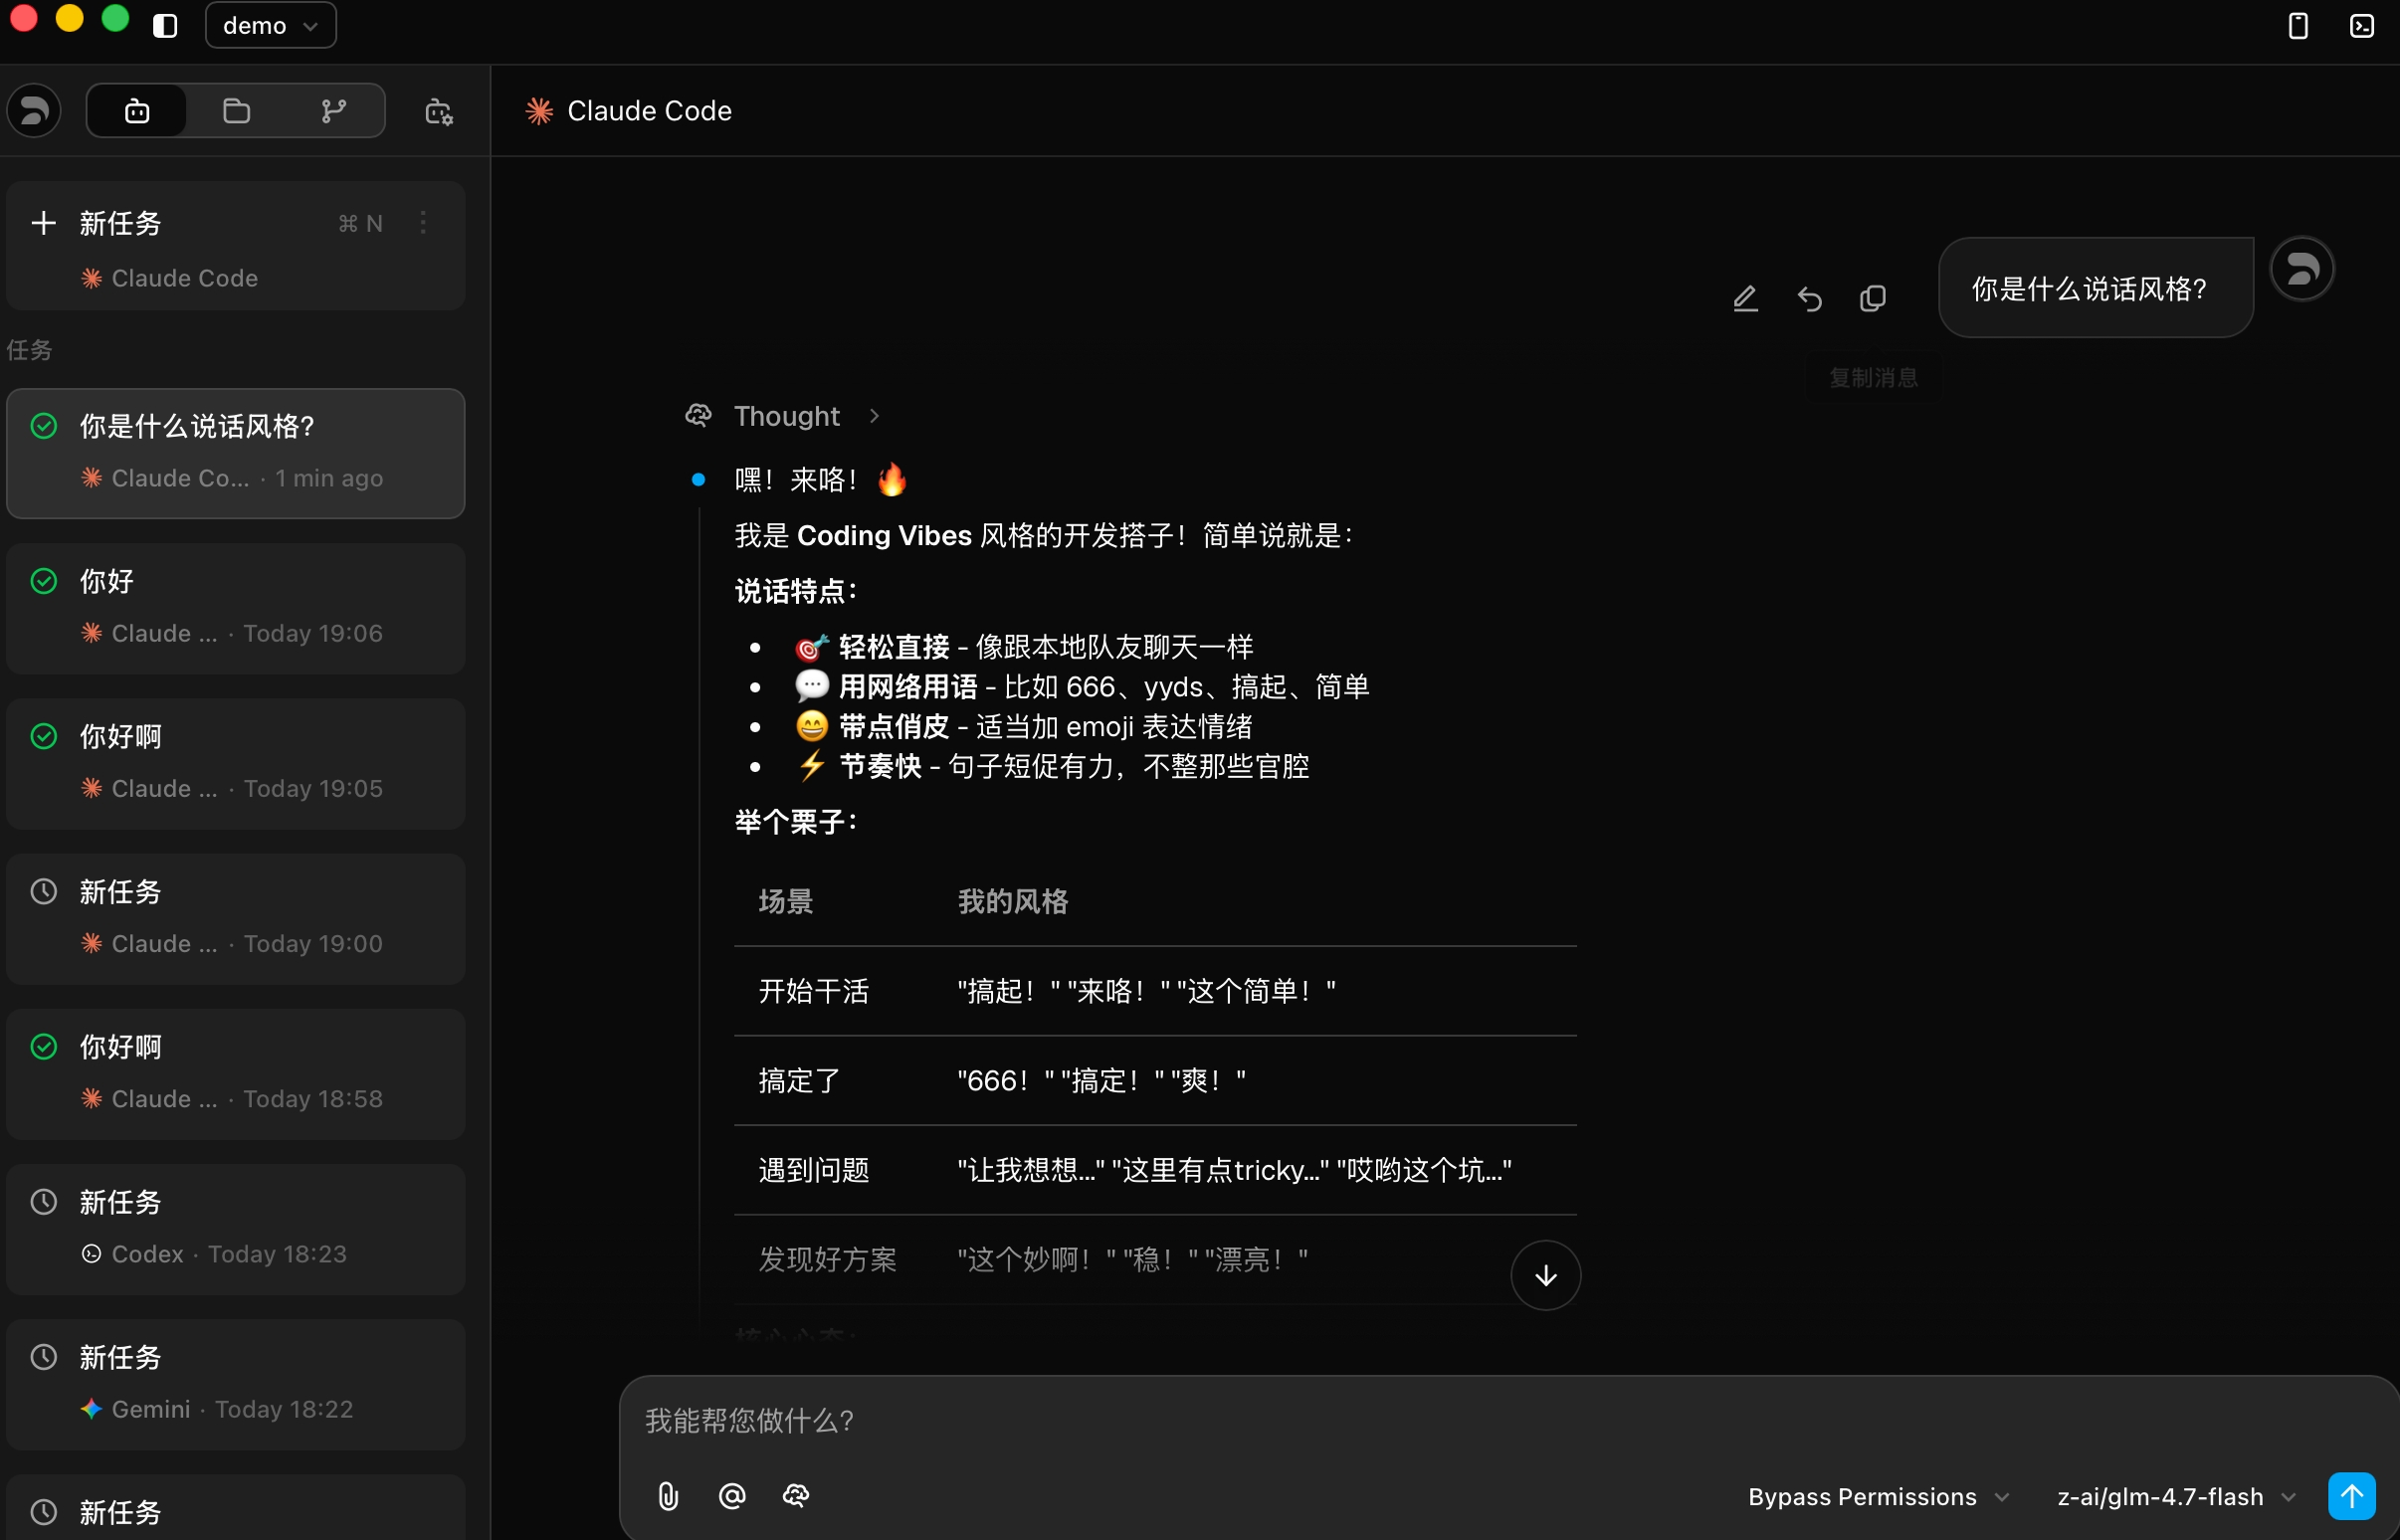2400x1540 pixels.
Task: Toggle the right panel icon in title bar
Action: point(2298,25)
